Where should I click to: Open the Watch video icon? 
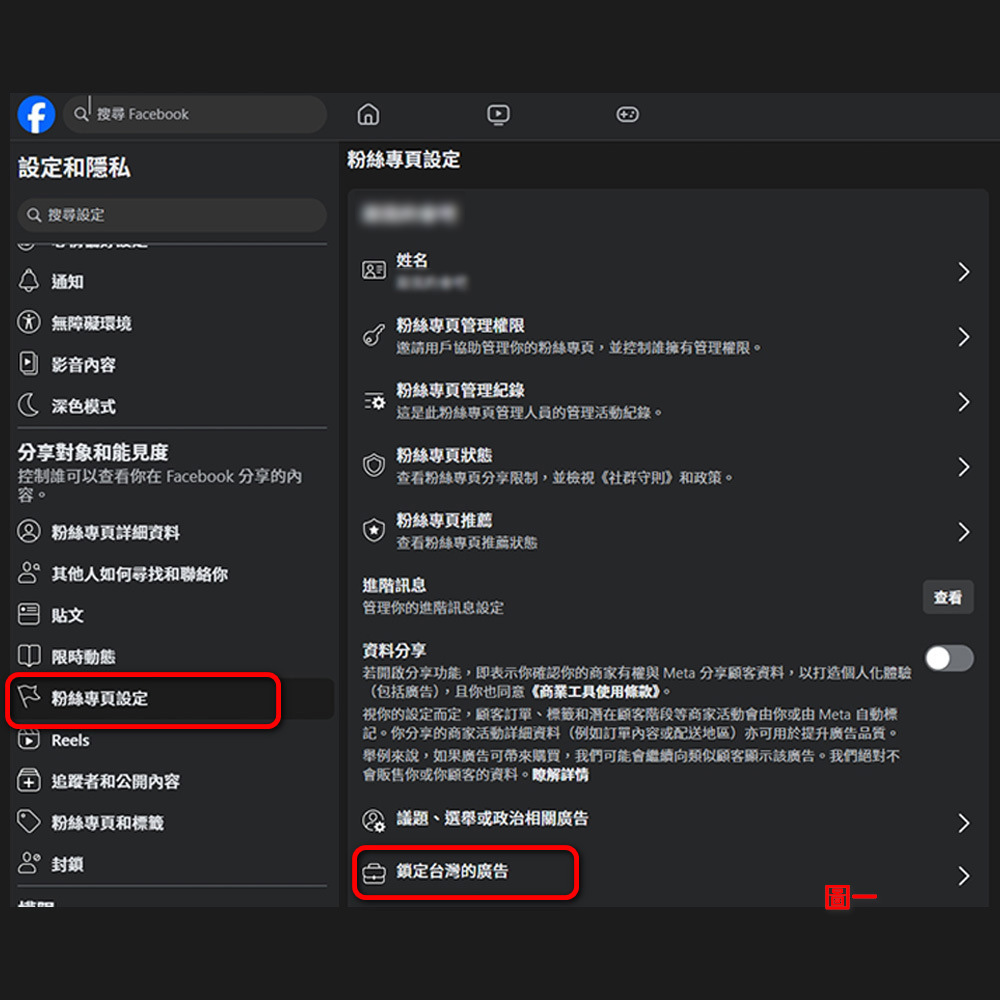(498, 115)
